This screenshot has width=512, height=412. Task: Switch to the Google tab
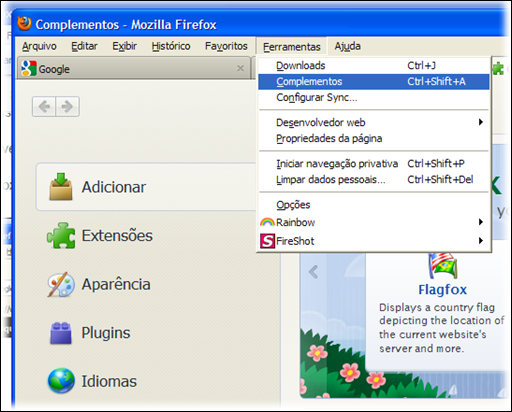134,68
